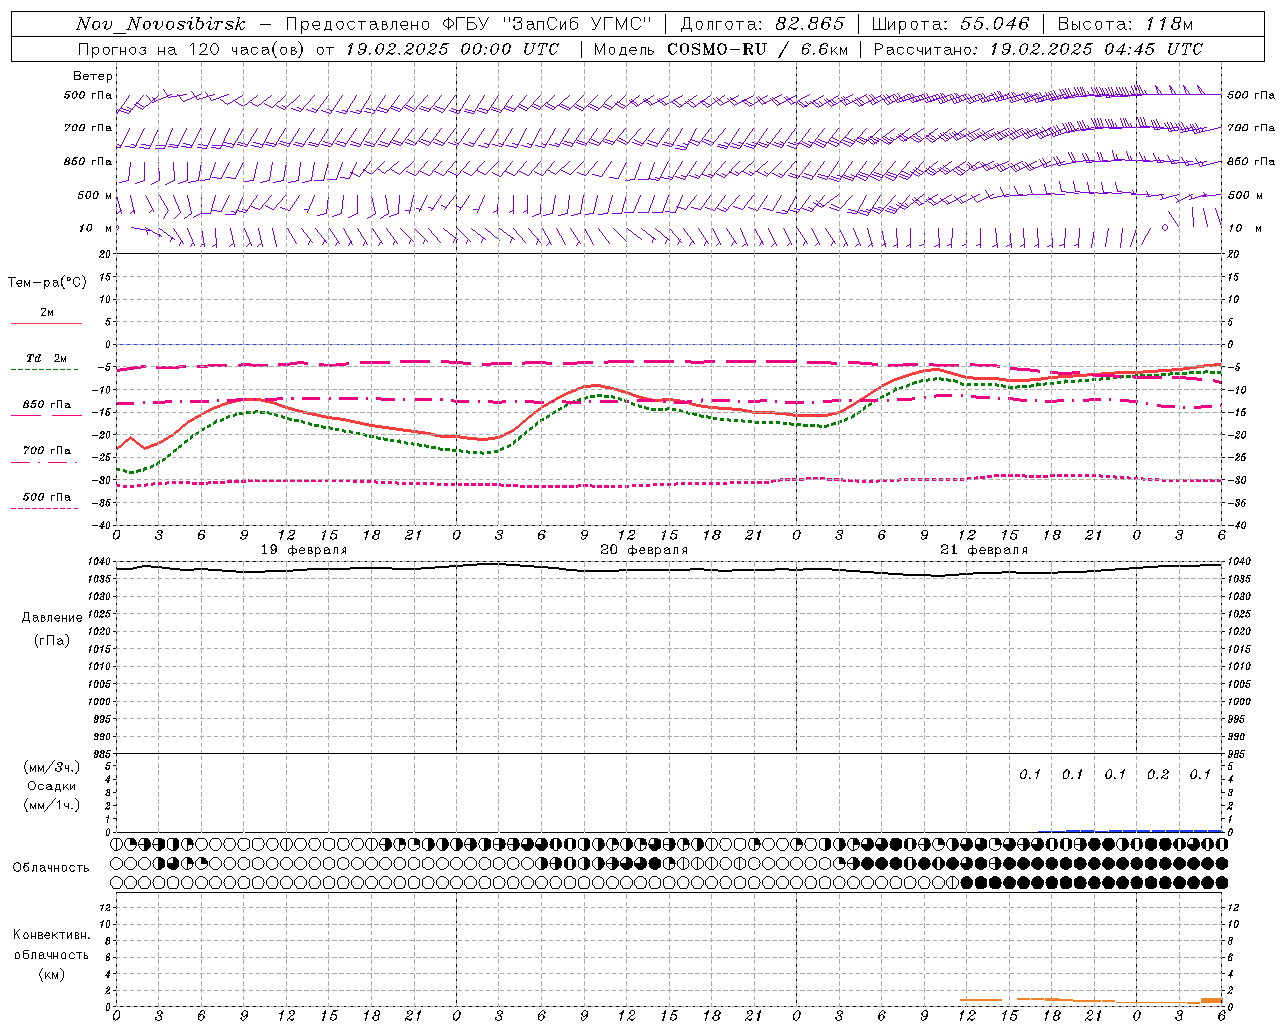The image size is (1280, 1024).
Task: Click the Давление pressure panel label
Action: [x=52, y=618]
